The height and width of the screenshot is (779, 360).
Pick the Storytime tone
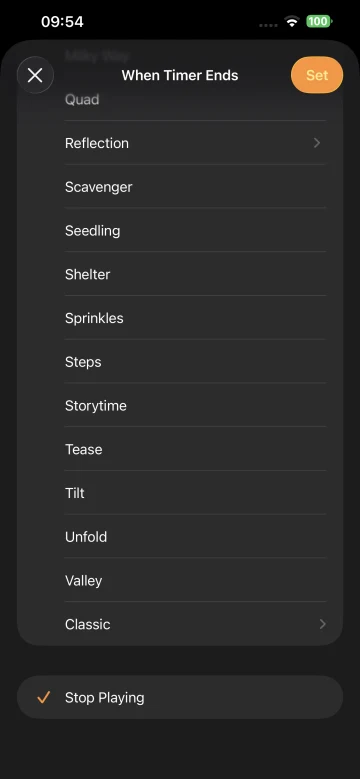coord(180,406)
